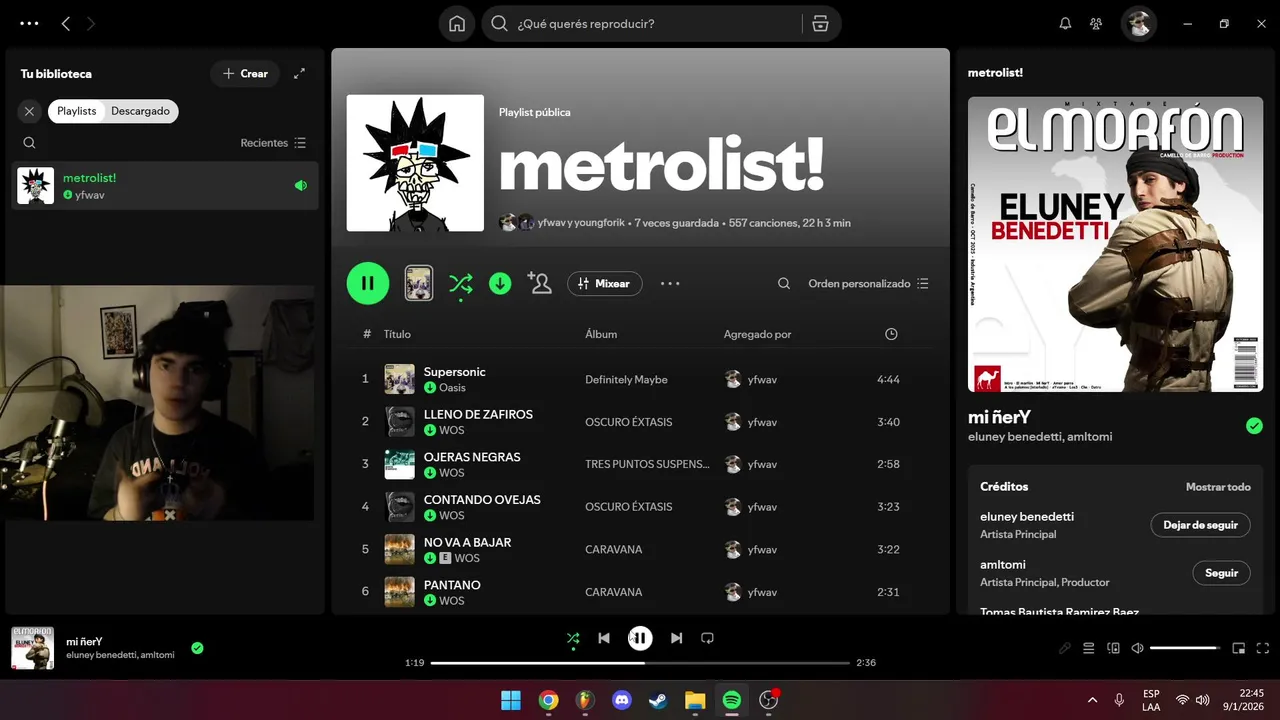Toggle repeat in the bottom player
This screenshot has height=720, width=1280.
point(707,638)
